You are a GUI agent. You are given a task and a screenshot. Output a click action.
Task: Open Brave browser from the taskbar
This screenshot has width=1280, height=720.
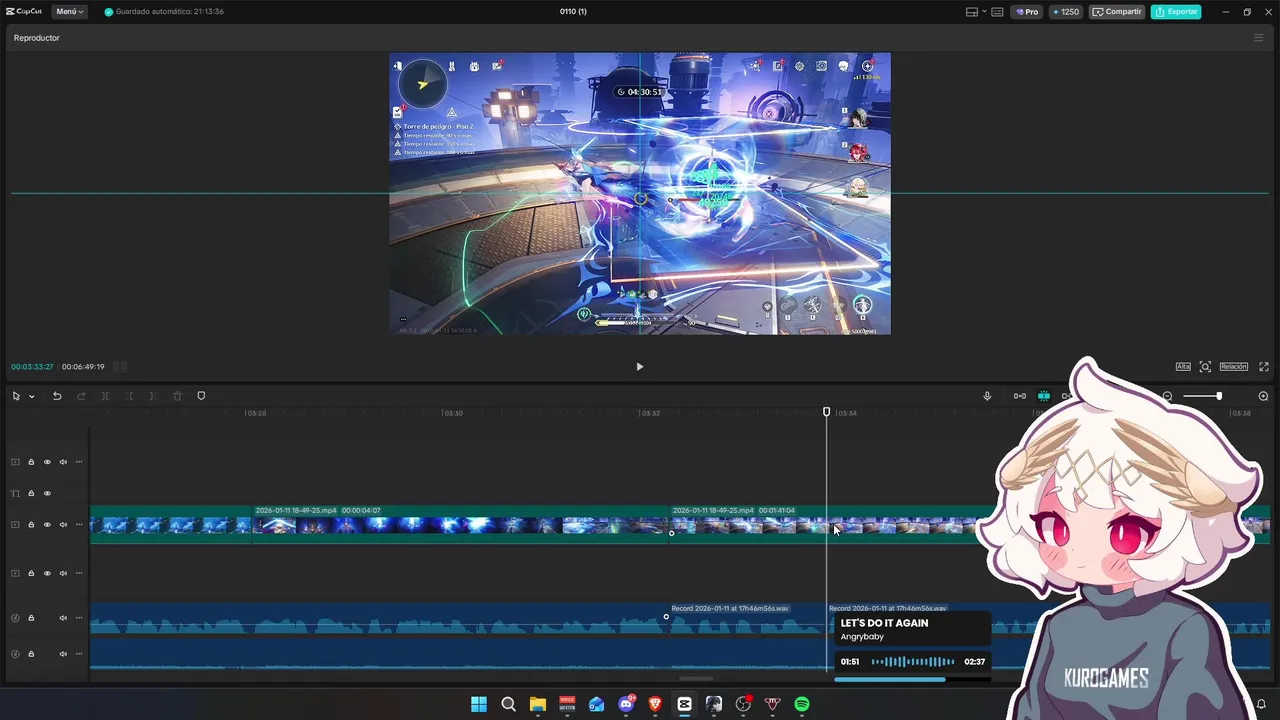(655, 704)
